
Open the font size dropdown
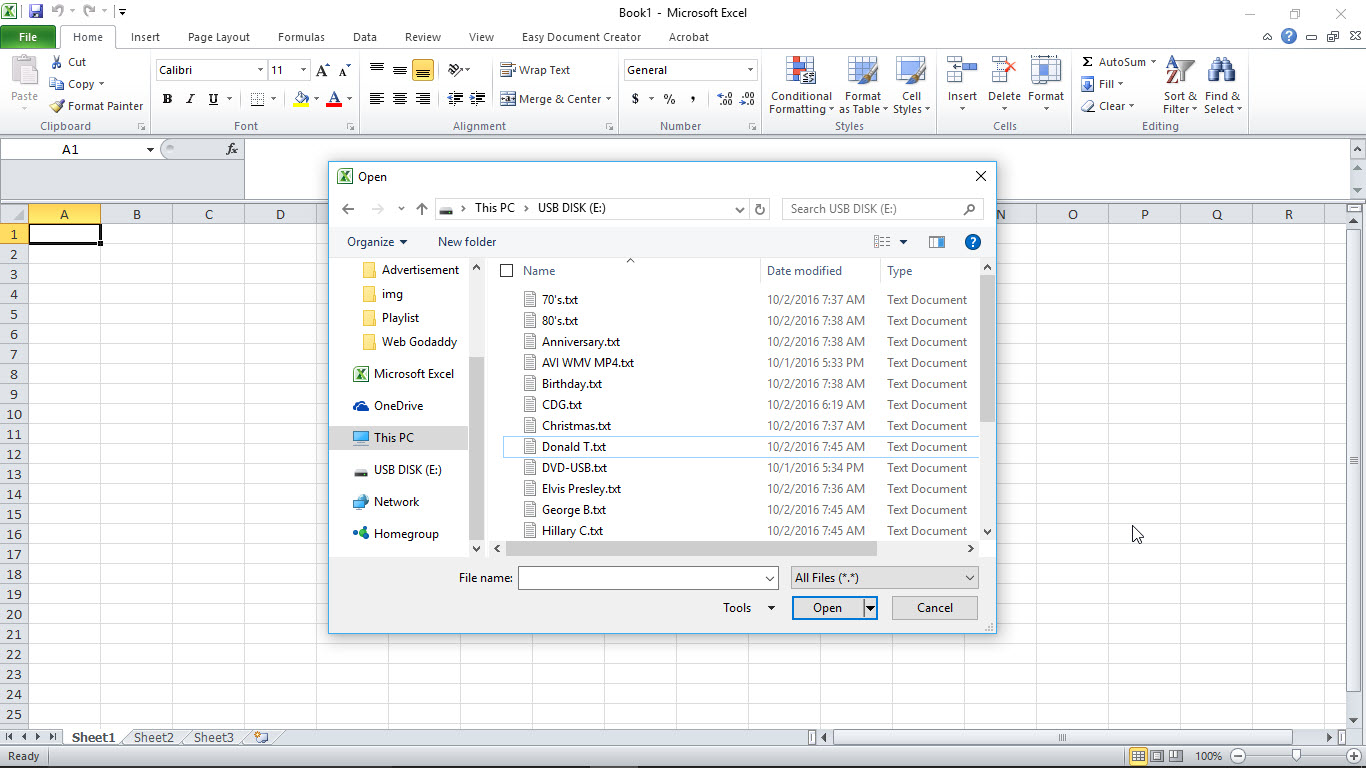pyautogui.click(x=303, y=70)
